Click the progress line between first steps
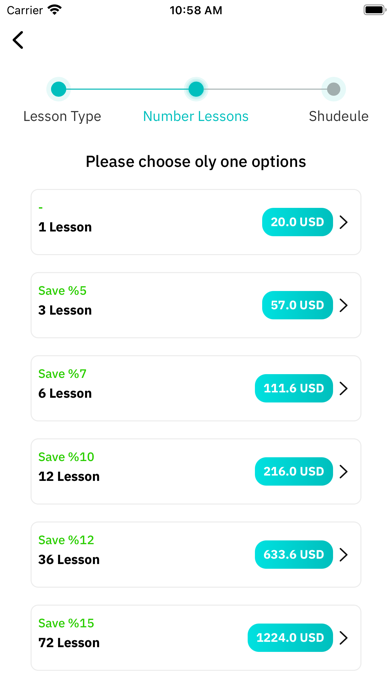The width and height of the screenshot is (392, 696). pos(127,89)
